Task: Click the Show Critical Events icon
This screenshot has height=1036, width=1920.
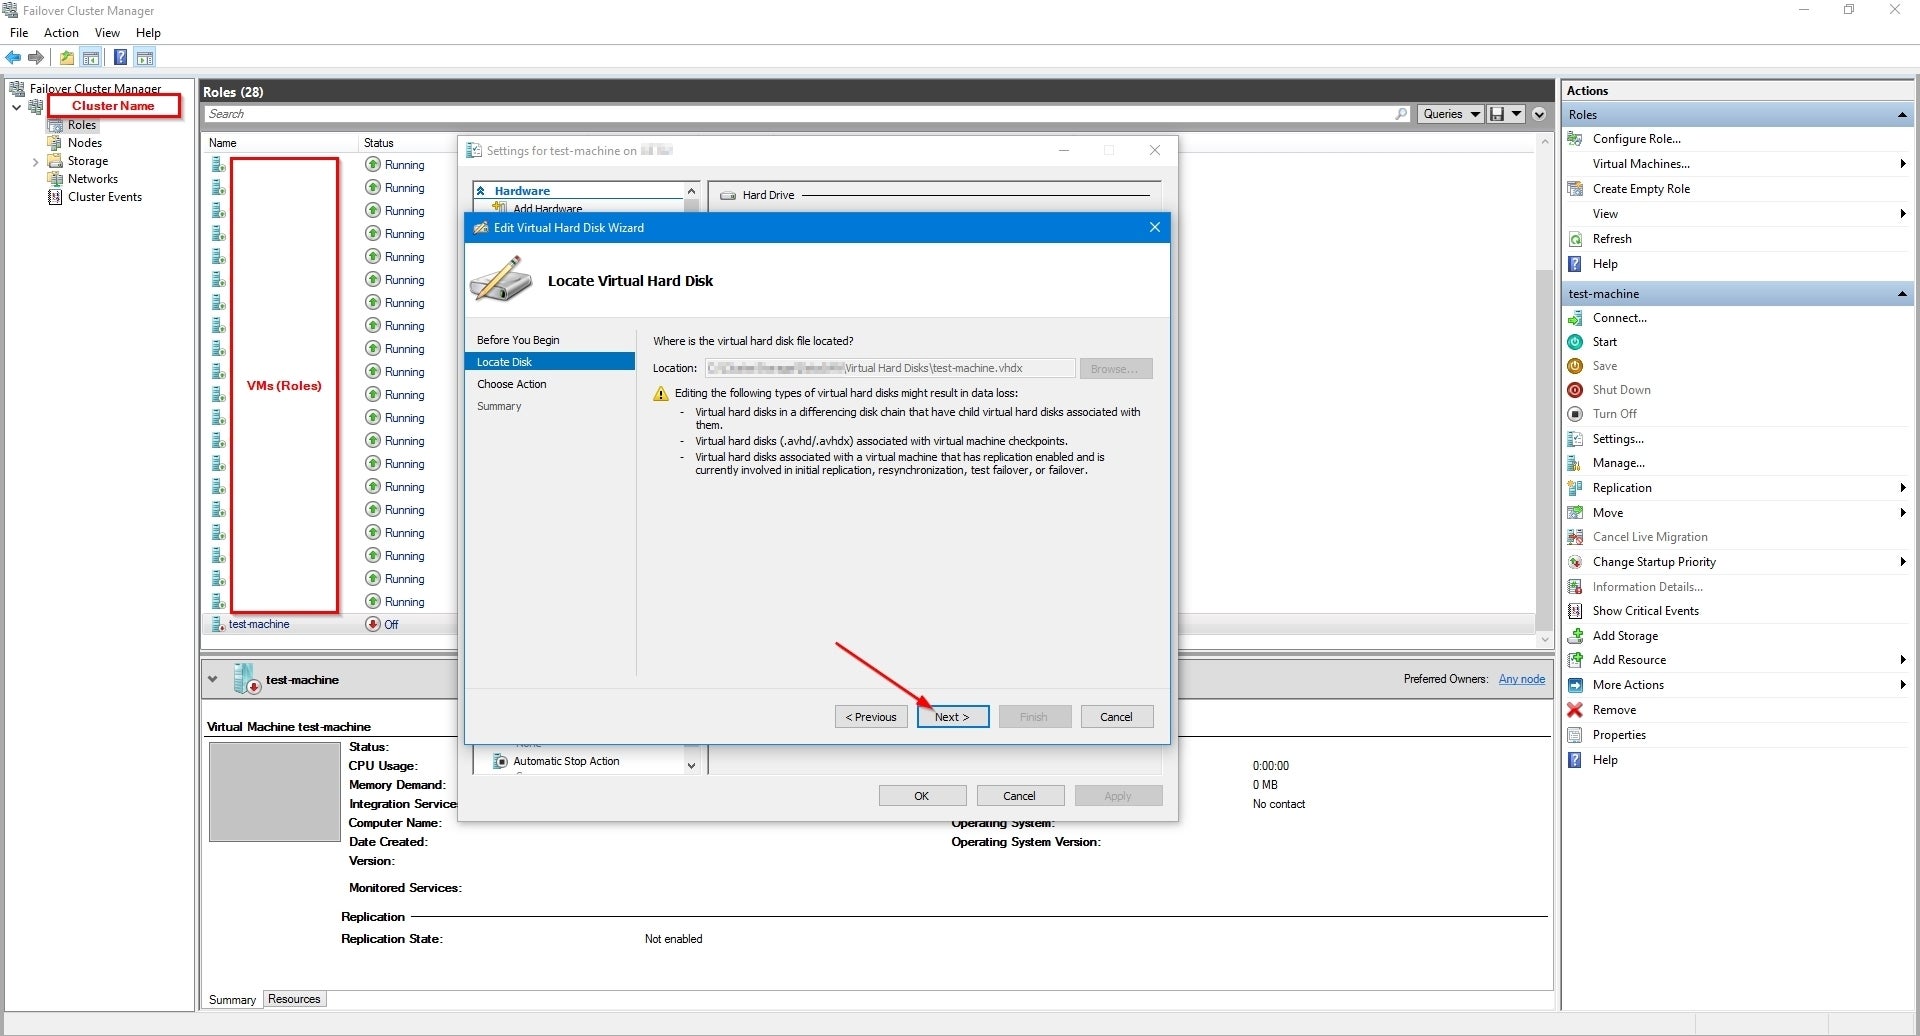Action: pyautogui.click(x=1575, y=611)
